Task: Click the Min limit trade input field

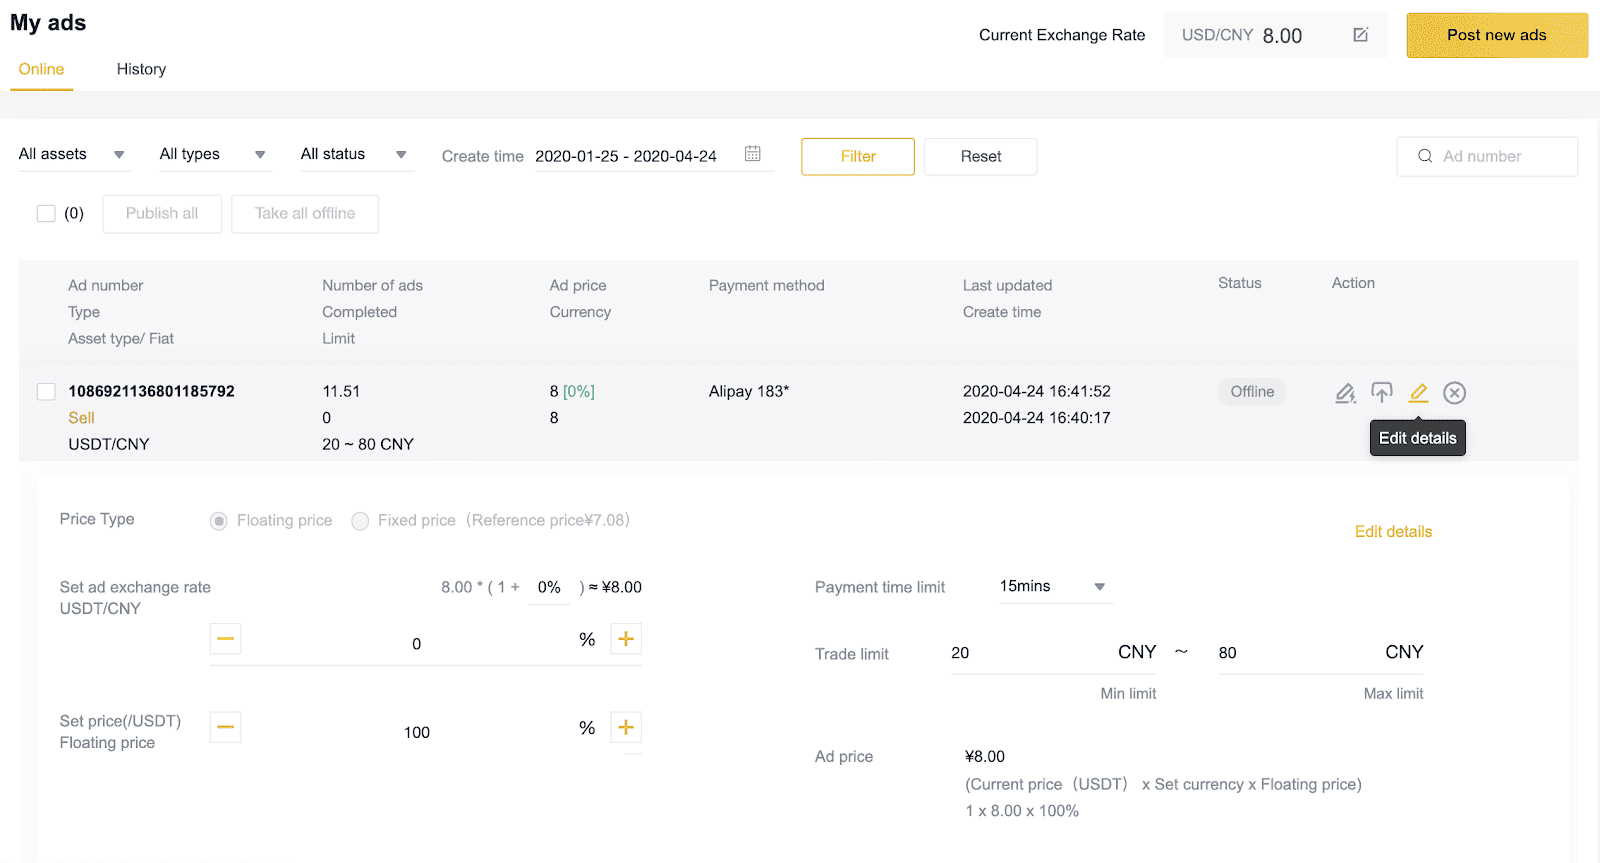Action: [x=1054, y=653]
